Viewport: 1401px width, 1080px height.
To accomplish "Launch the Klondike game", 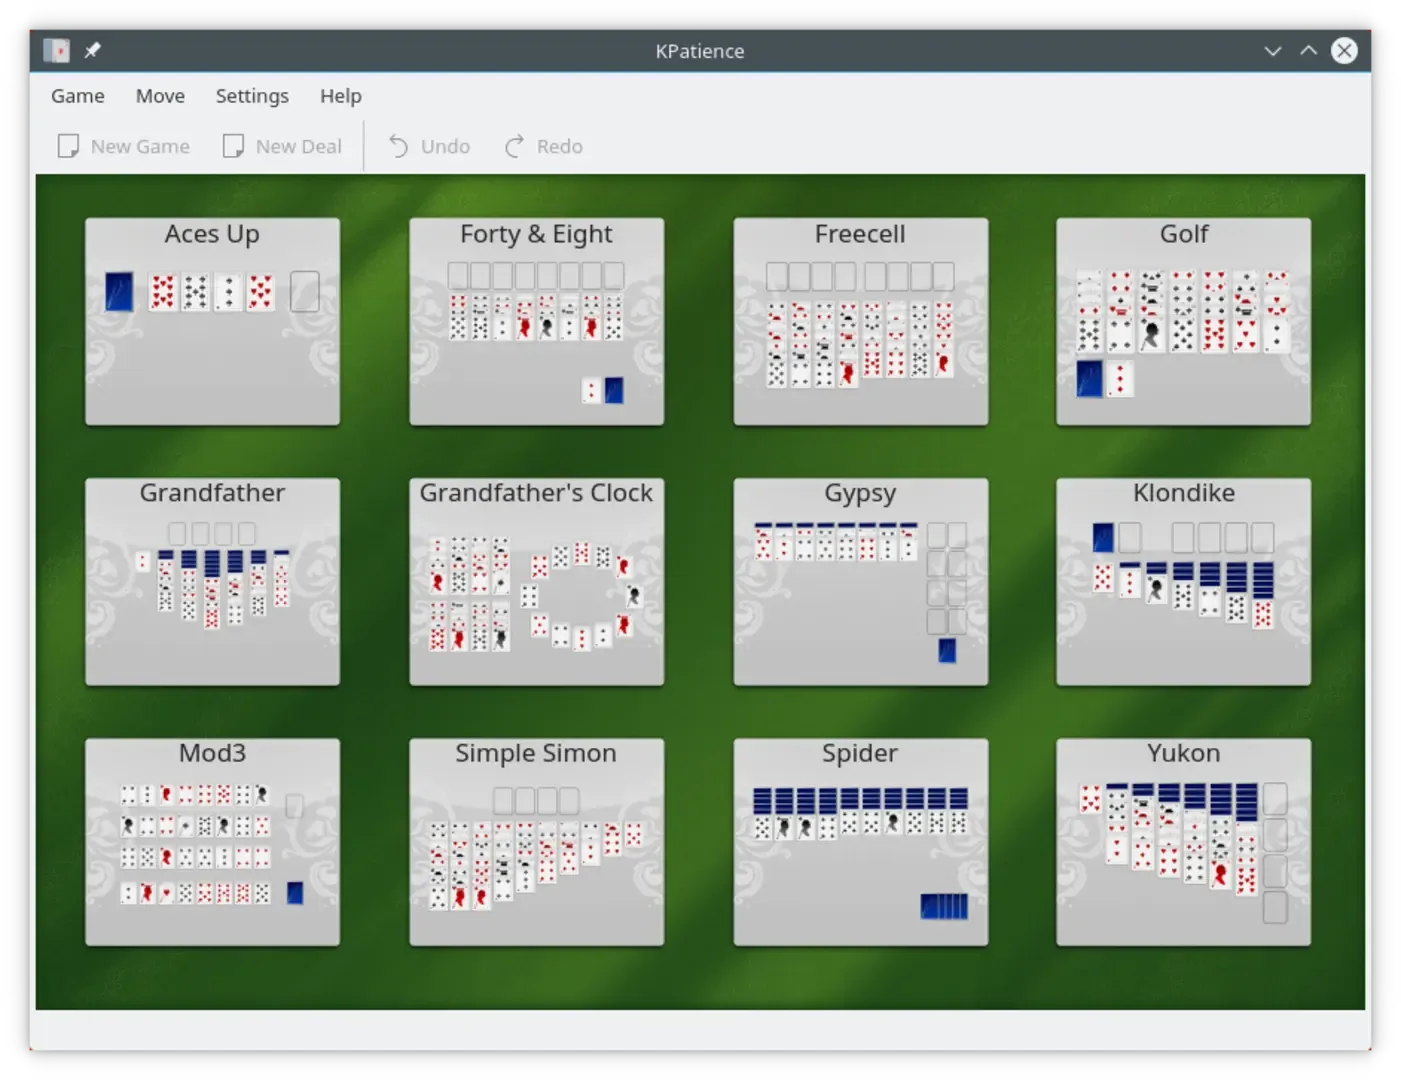I will [x=1183, y=581].
